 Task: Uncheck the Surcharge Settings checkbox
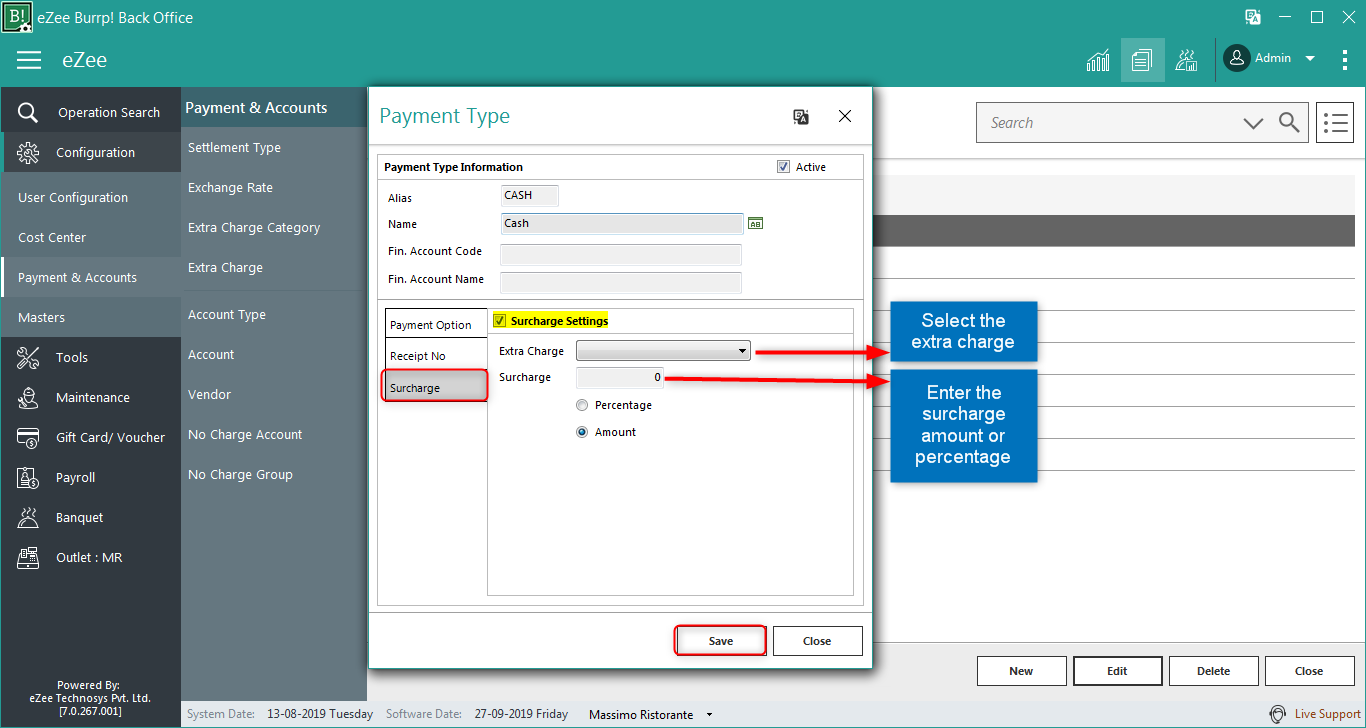(500, 321)
